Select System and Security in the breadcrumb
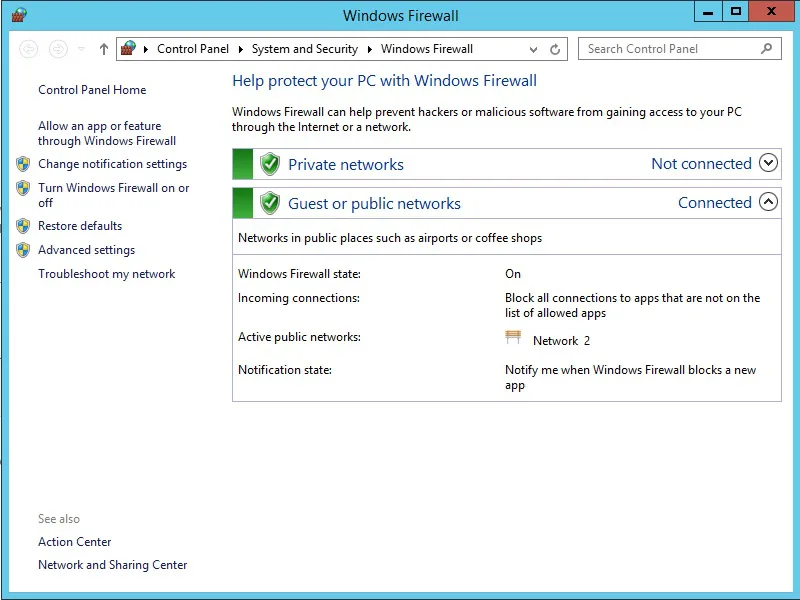The width and height of the screenshot is (800, 600). click(304, 49)
